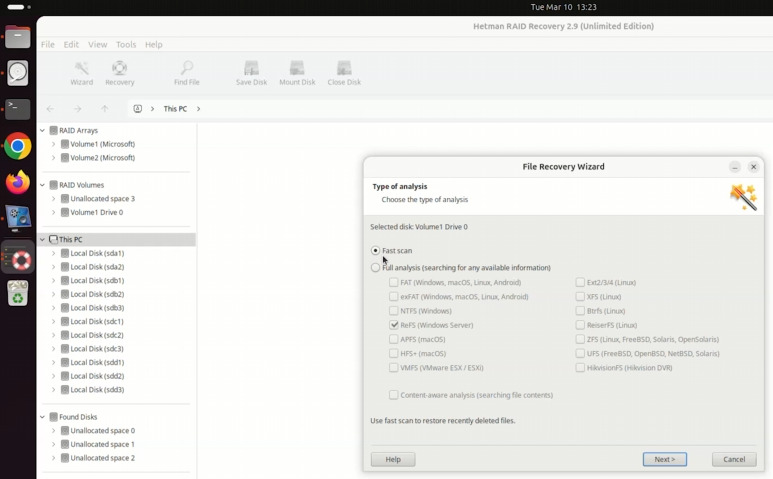Collapse the RAID Volumes tree group

click(42, 185)
